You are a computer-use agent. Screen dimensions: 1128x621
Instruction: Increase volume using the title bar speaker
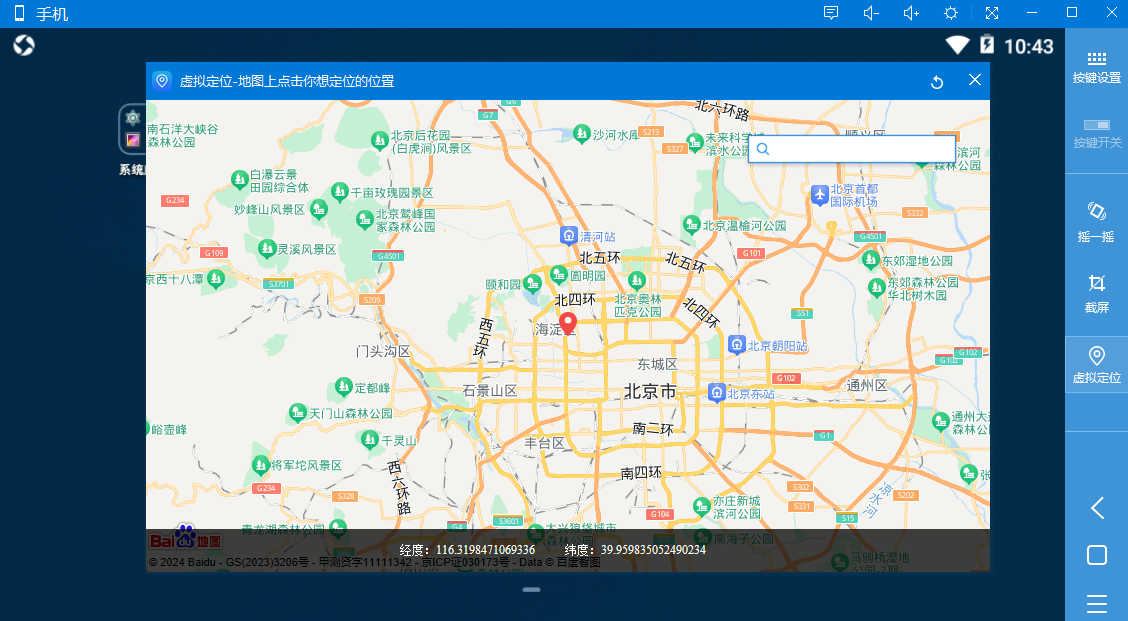(x=910, y=13)
